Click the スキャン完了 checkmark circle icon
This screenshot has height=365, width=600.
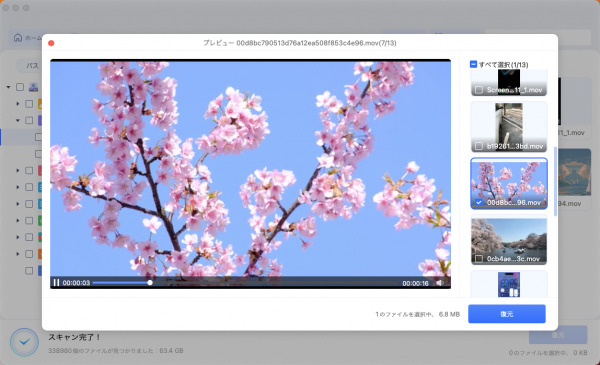point(24,342)
